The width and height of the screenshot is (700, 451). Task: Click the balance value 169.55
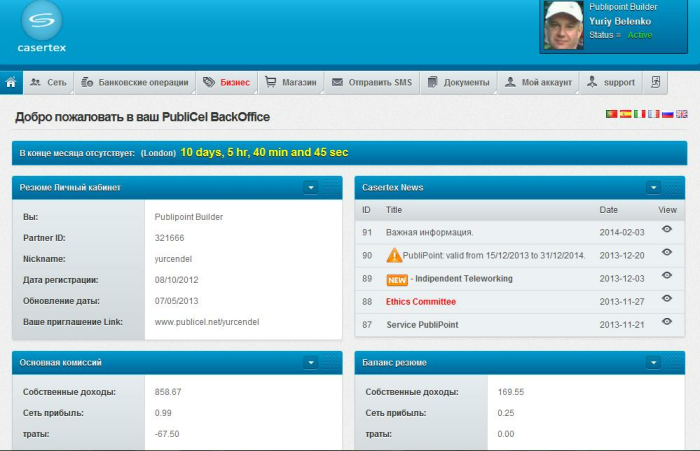tap(511, 392)
